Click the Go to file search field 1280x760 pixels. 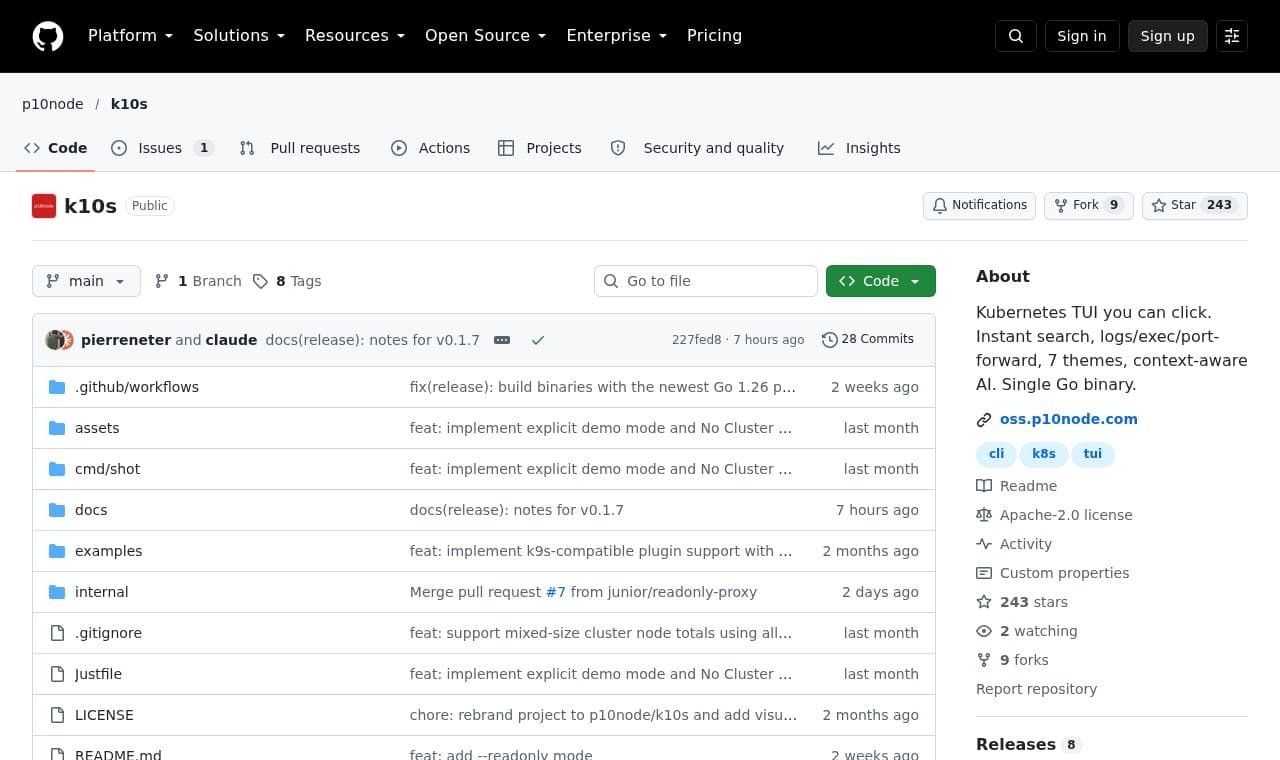(x=706, y=281)
